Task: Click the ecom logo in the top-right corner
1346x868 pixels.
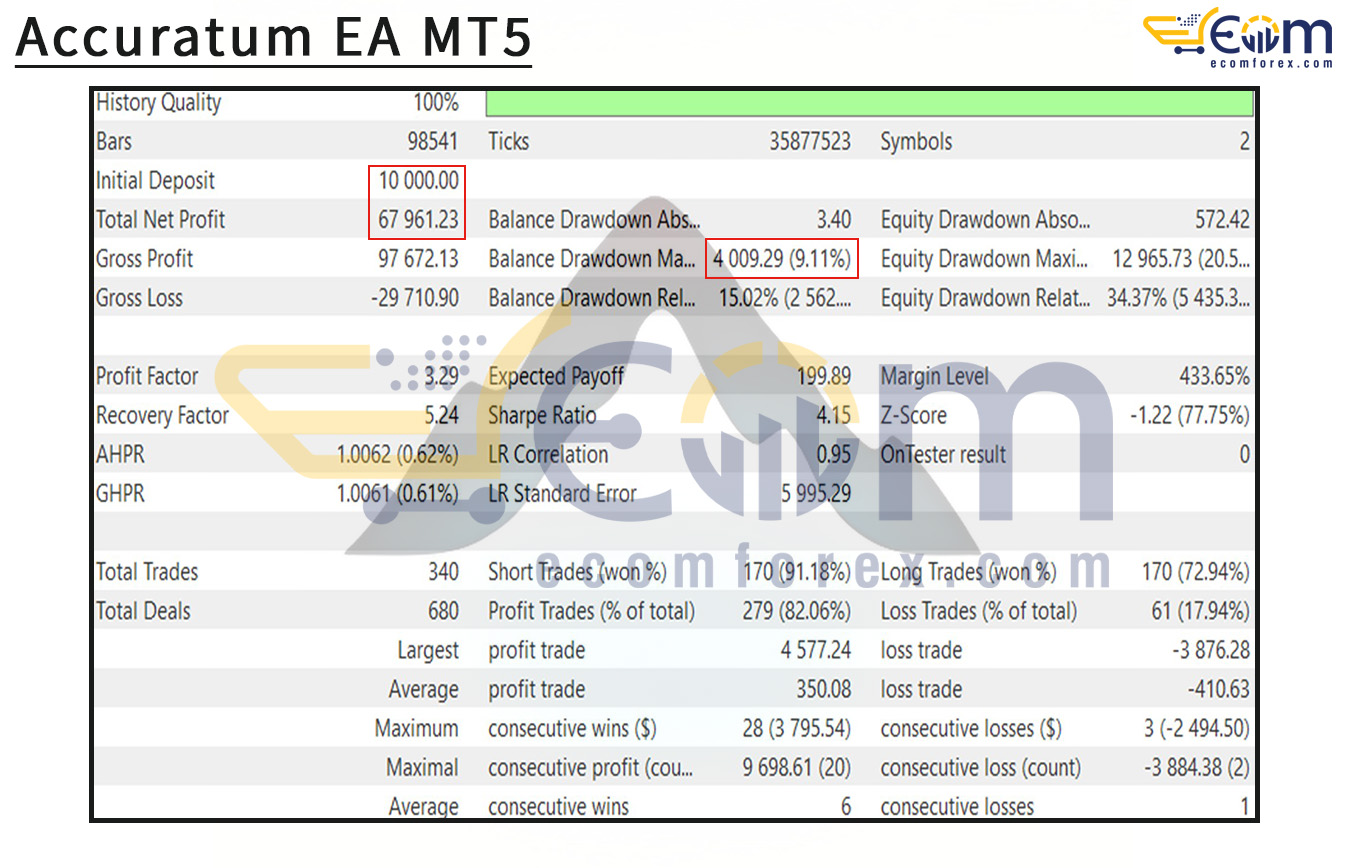Action: [1240, 35]
